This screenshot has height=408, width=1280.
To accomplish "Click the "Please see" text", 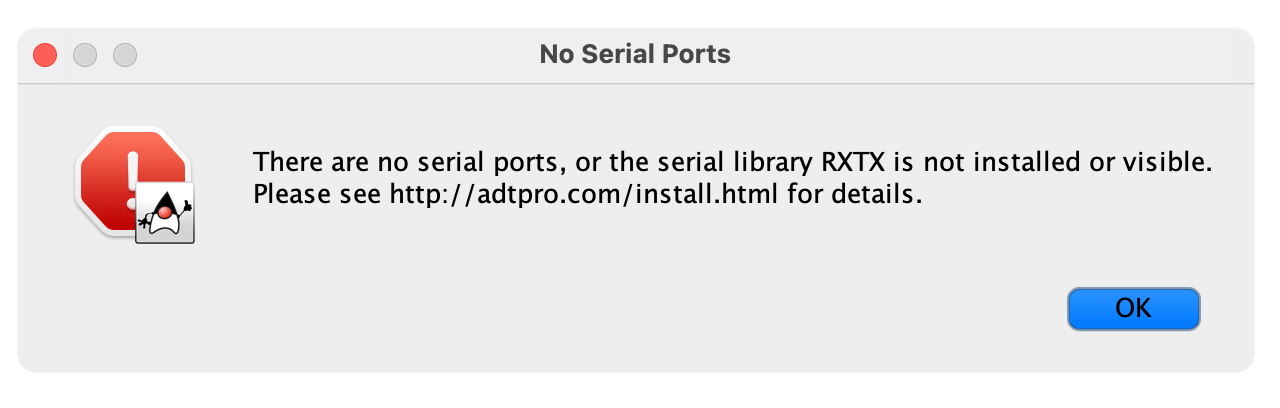I will (318, 195).
